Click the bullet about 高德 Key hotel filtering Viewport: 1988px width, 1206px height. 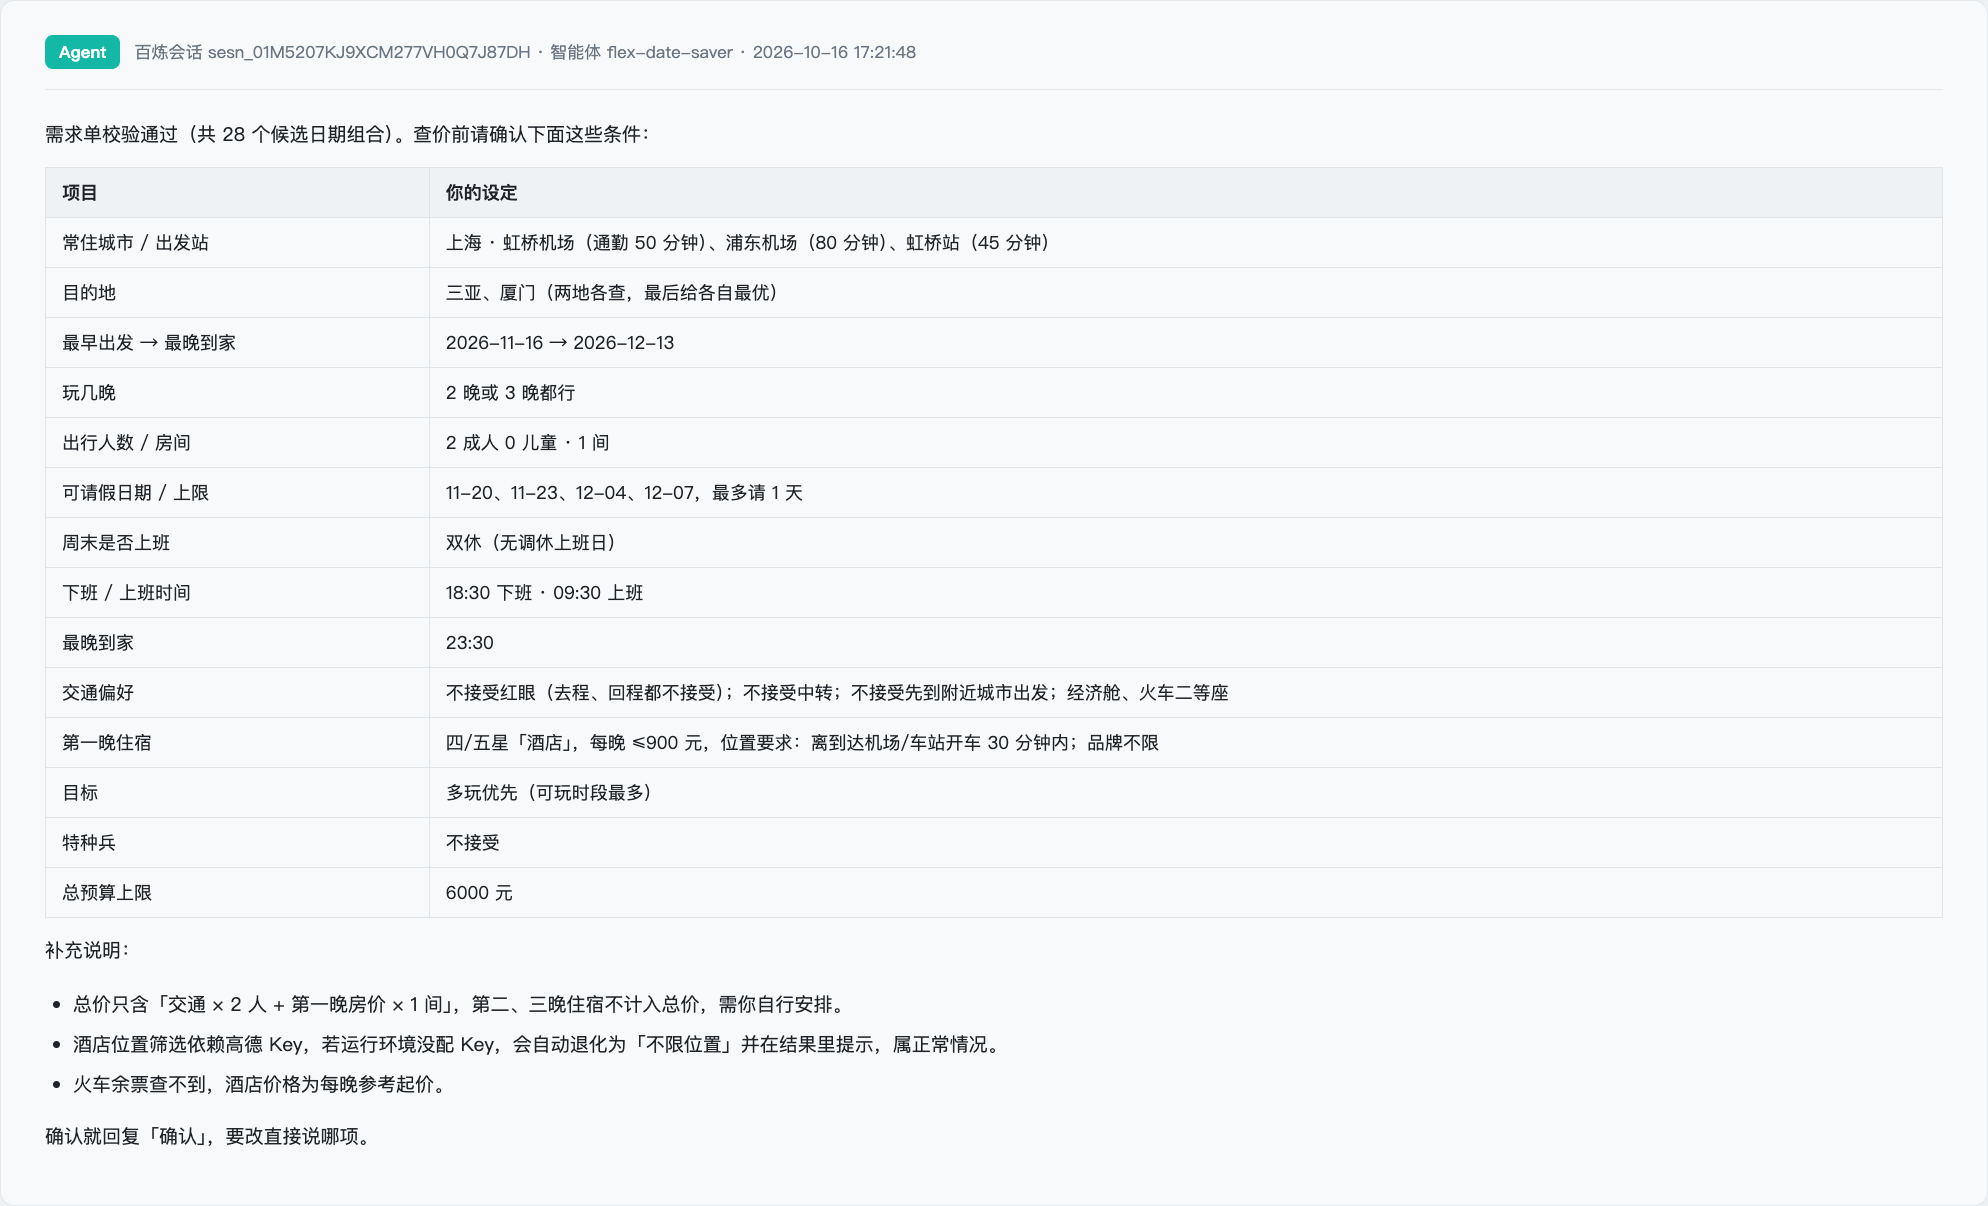539,1045
